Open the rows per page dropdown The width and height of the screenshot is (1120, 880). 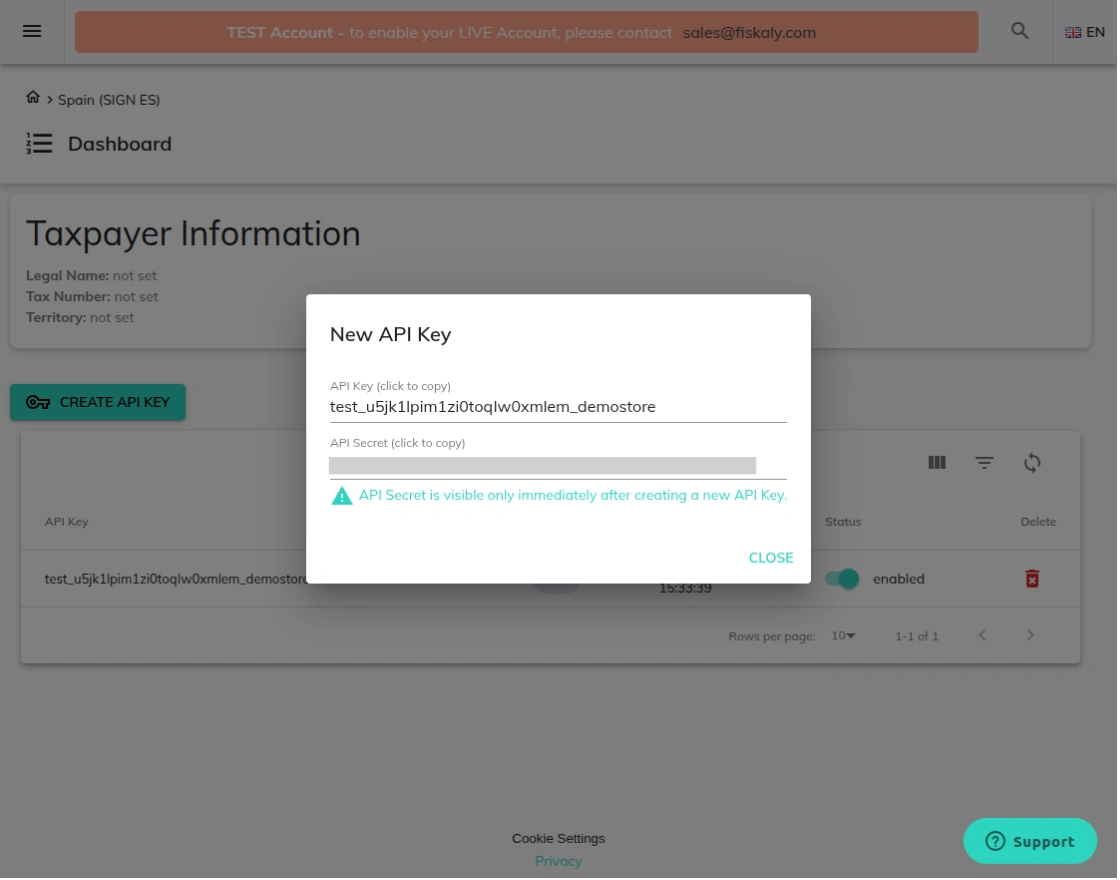tap(845, 636)
